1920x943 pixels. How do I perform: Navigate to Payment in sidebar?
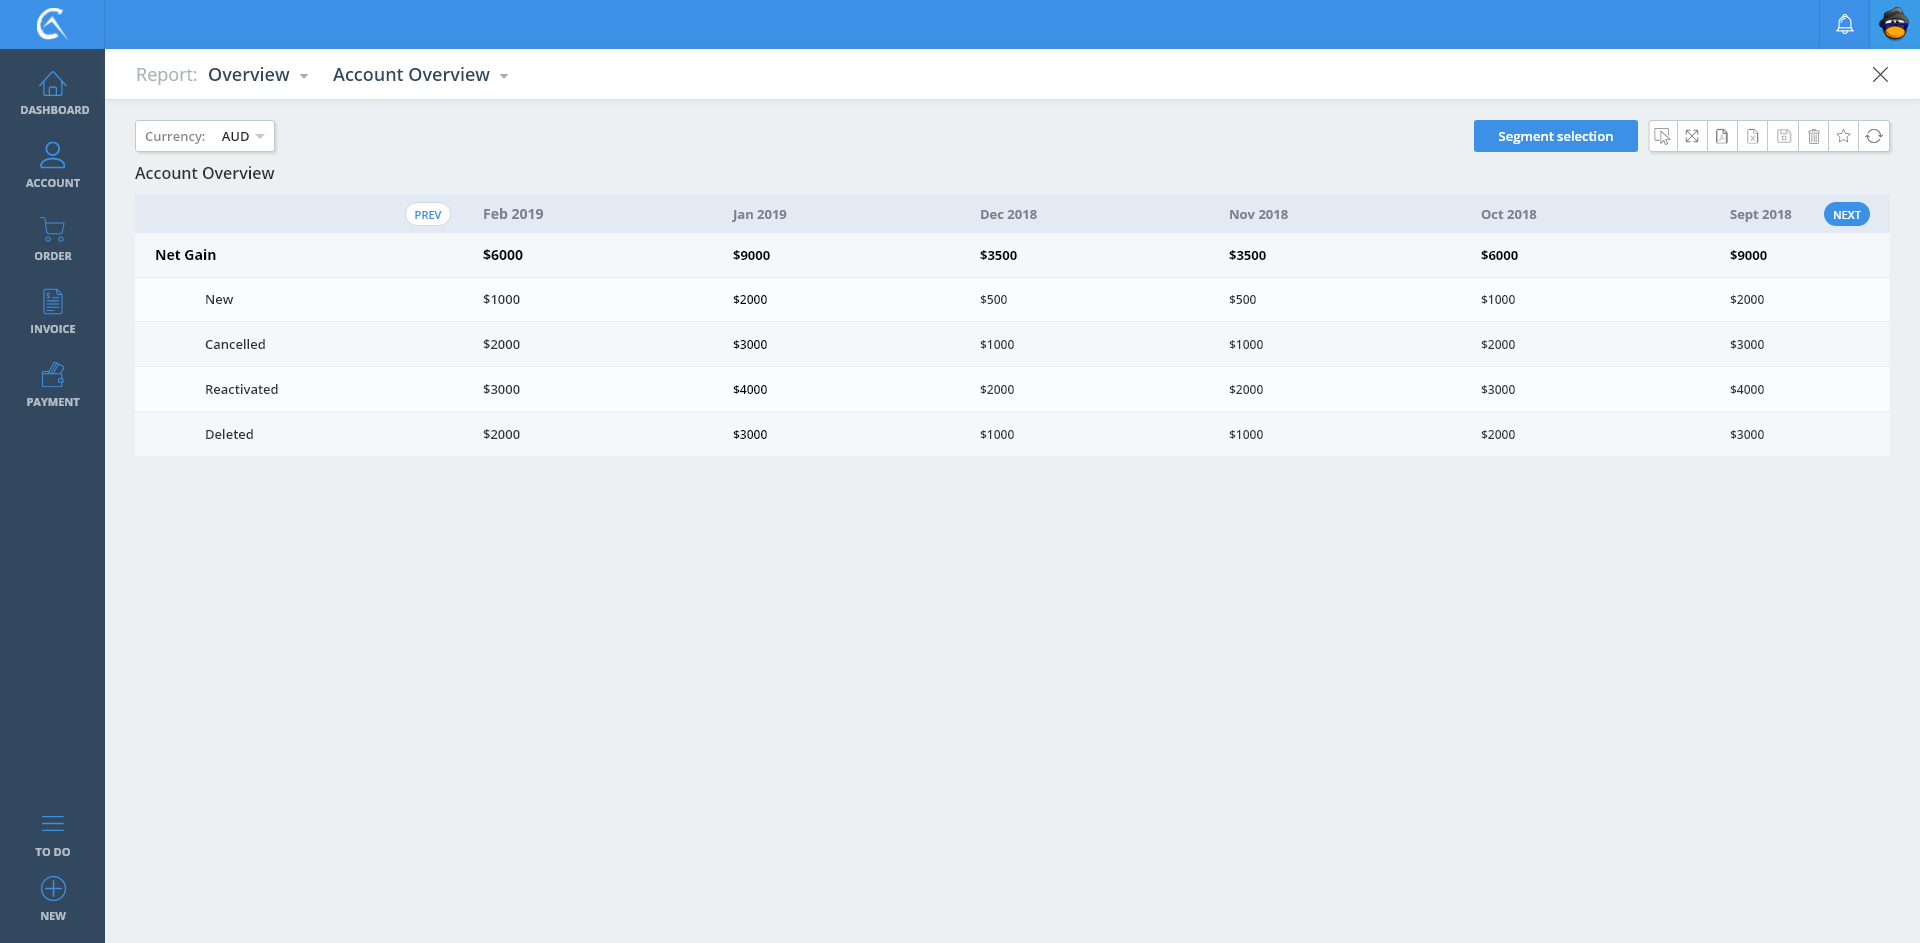coord(53,384)
